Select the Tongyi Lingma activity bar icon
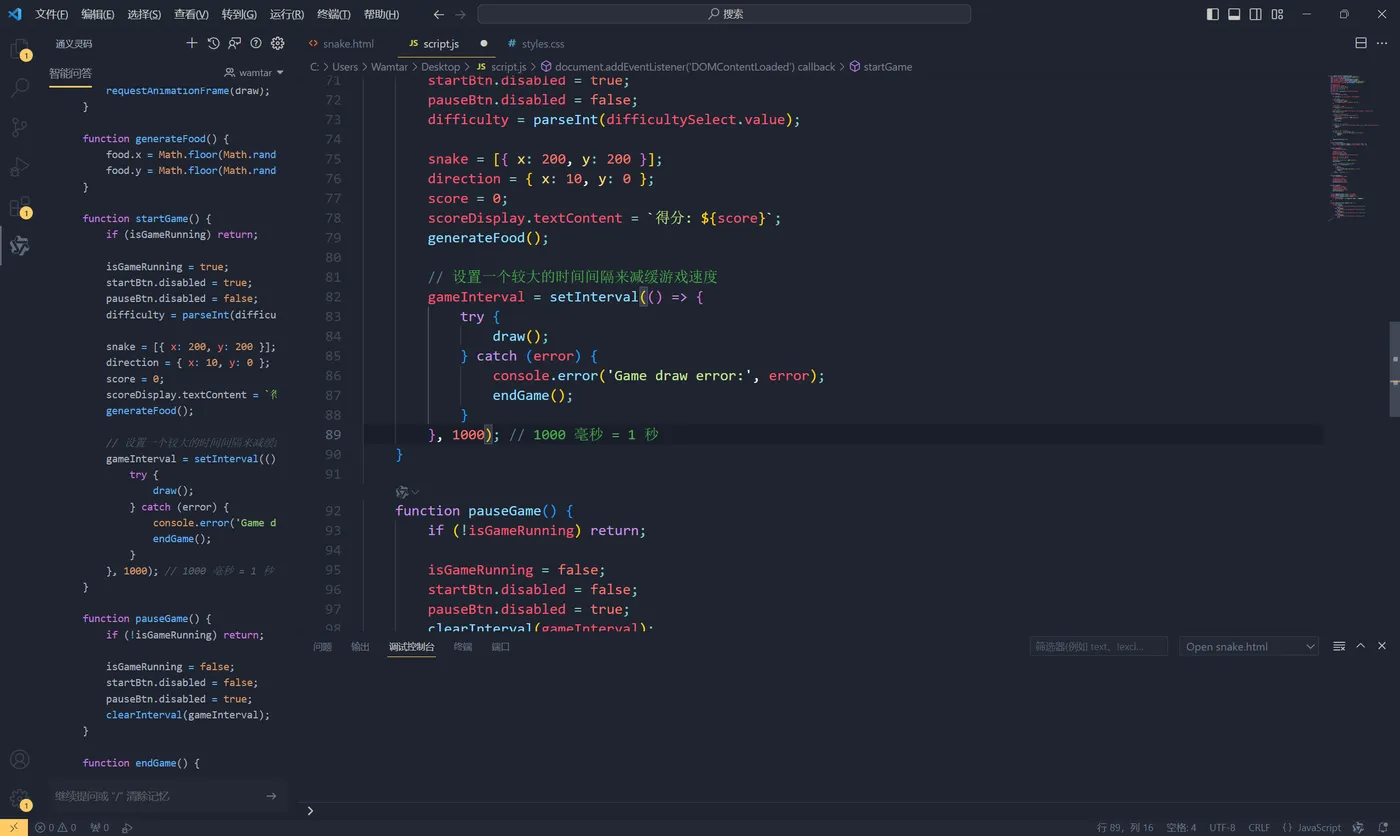The width and height of the screenshot is (1400, 836). pos(19,245)
